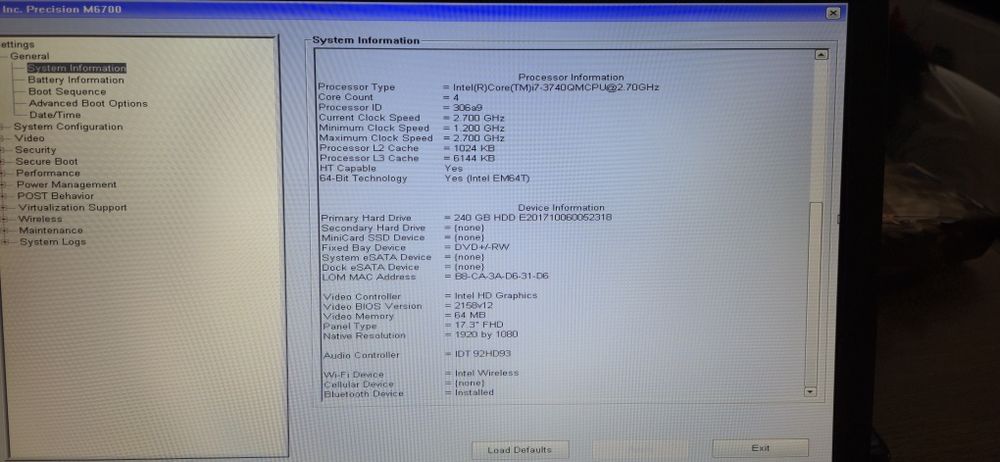Click the Current Clock Speed row
Screen dimensions: 1000x462
411,117
